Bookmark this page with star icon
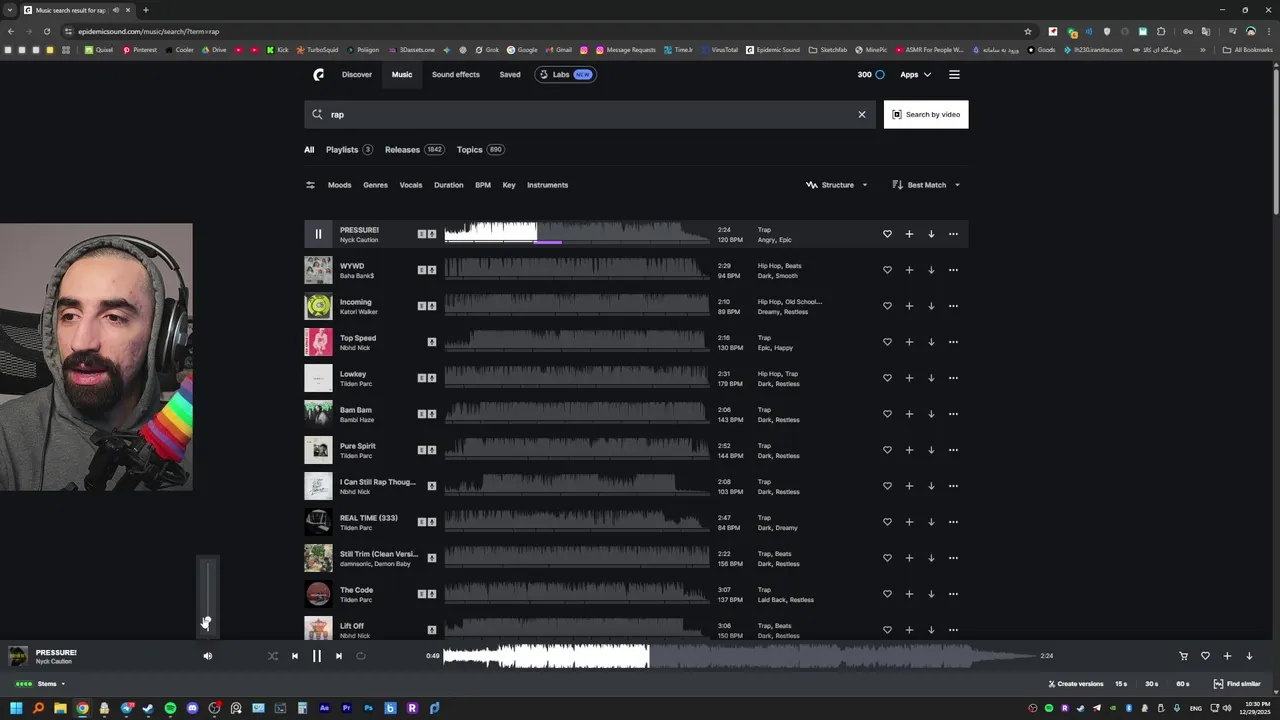The image size is (1280, 720). [x=1027, y=31]
